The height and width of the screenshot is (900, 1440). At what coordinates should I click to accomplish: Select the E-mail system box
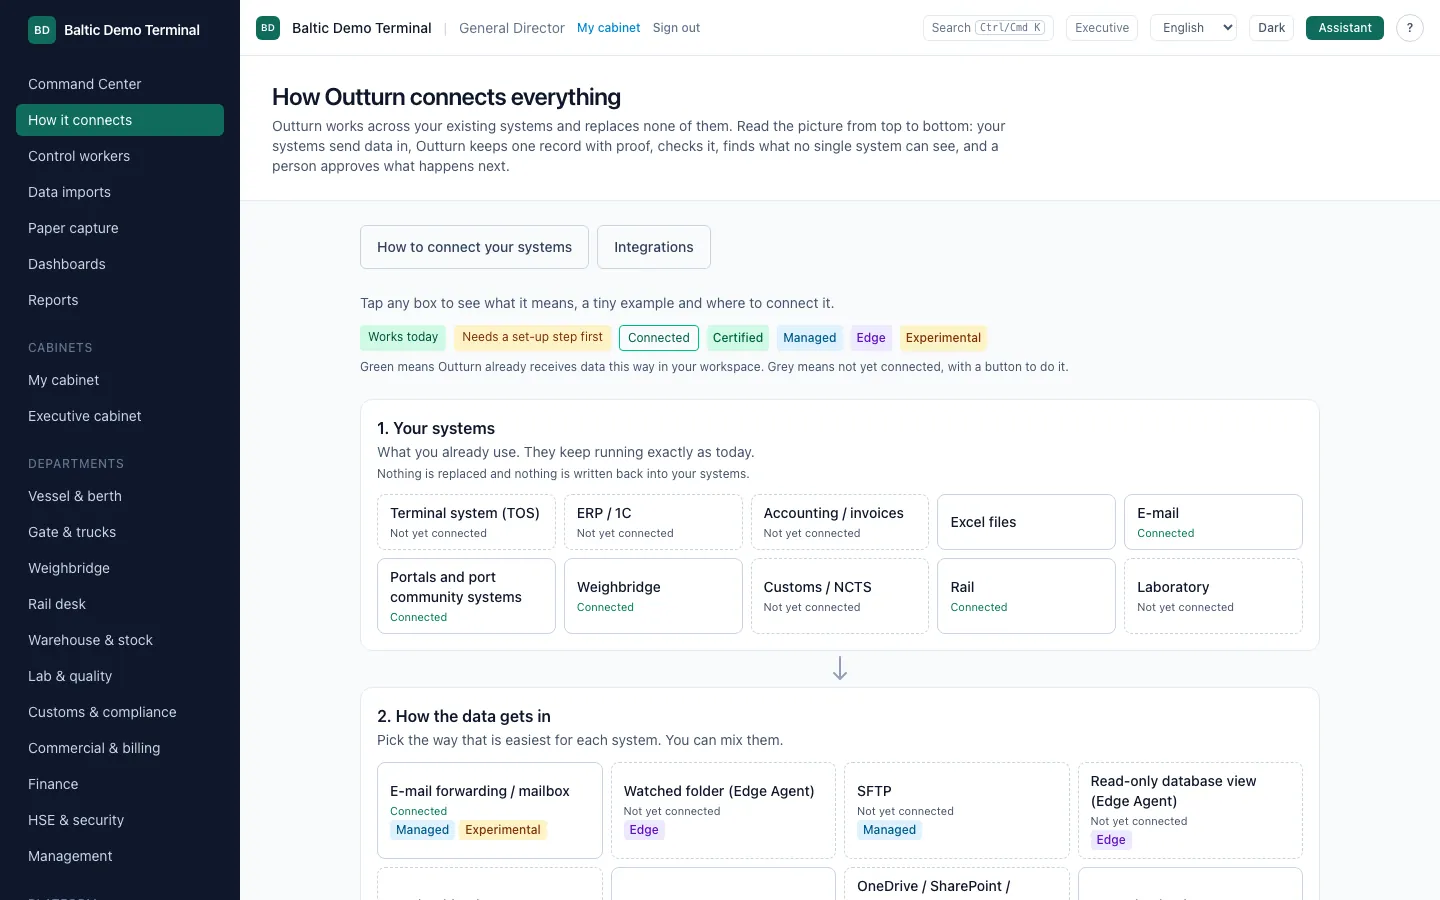(1213, 522)
